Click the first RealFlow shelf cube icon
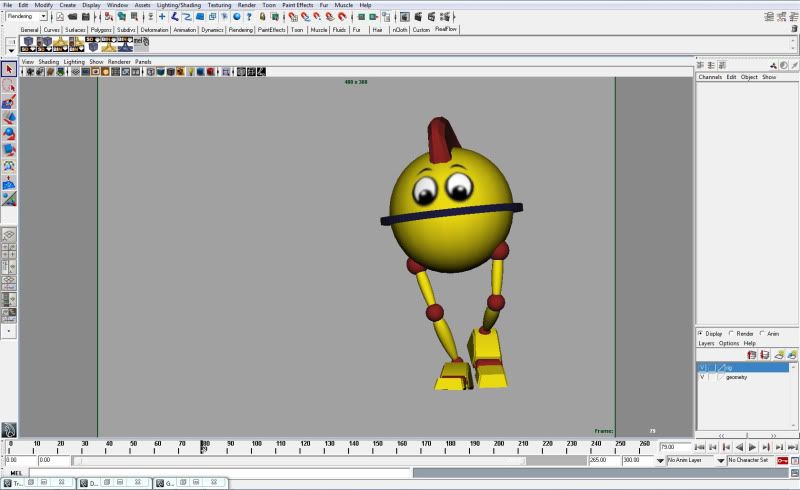 pyautogui.click(x=28, y=44)
